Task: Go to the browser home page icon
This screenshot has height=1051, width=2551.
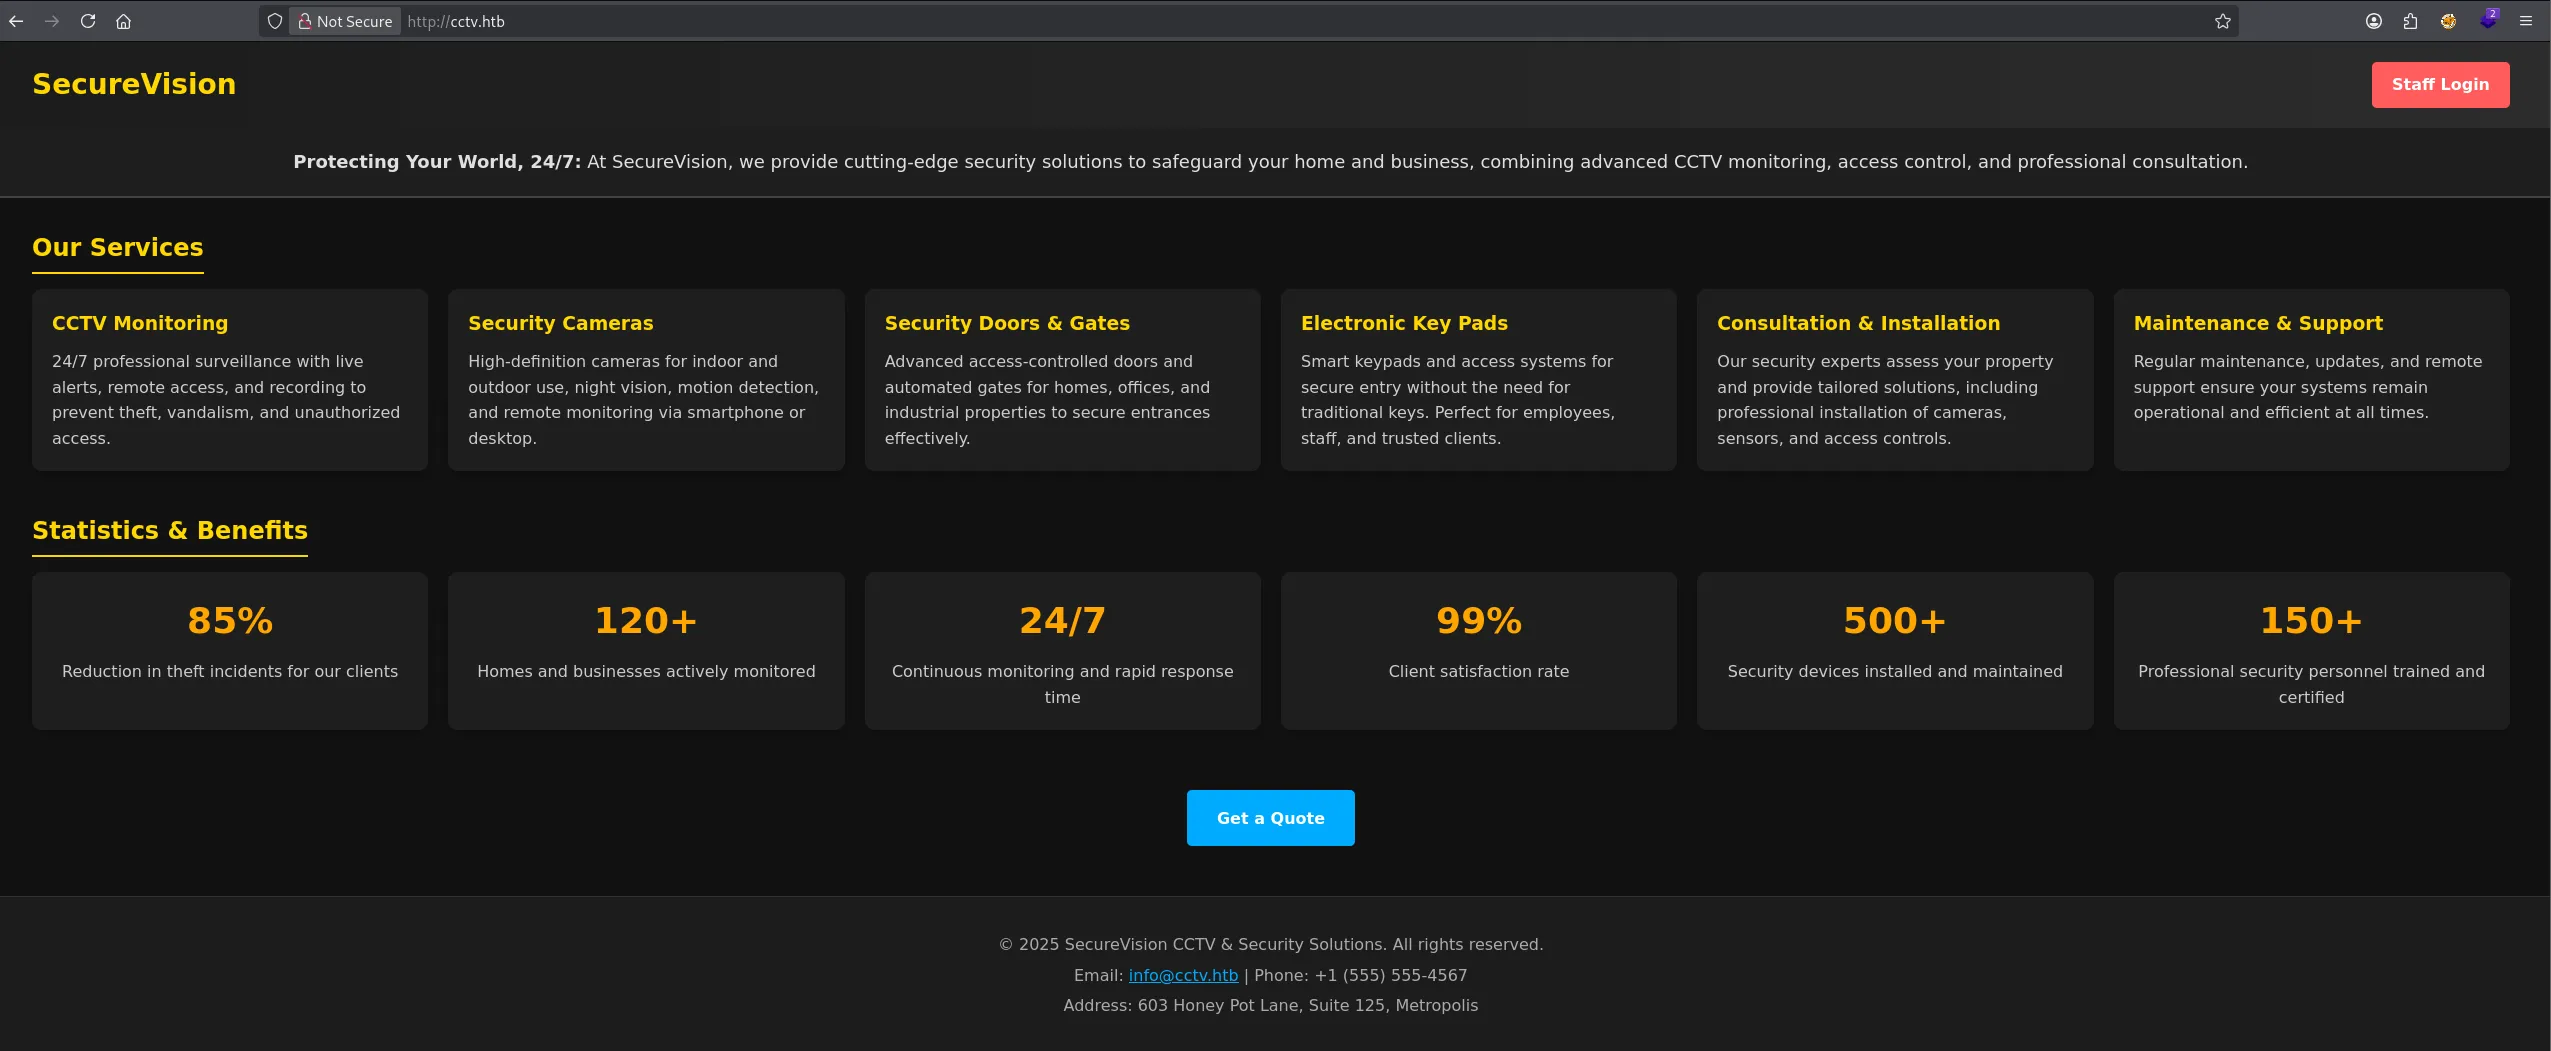Action: (123, 21)
